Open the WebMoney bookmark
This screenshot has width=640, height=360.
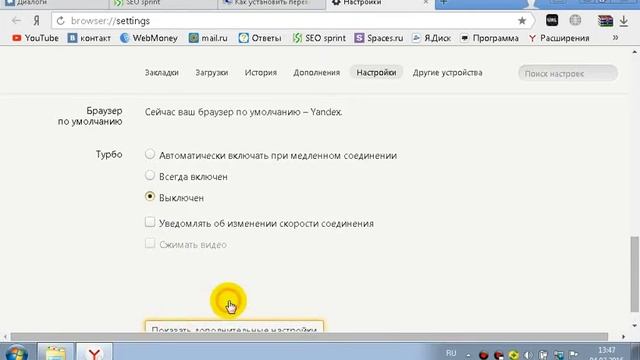coord(149,38)
